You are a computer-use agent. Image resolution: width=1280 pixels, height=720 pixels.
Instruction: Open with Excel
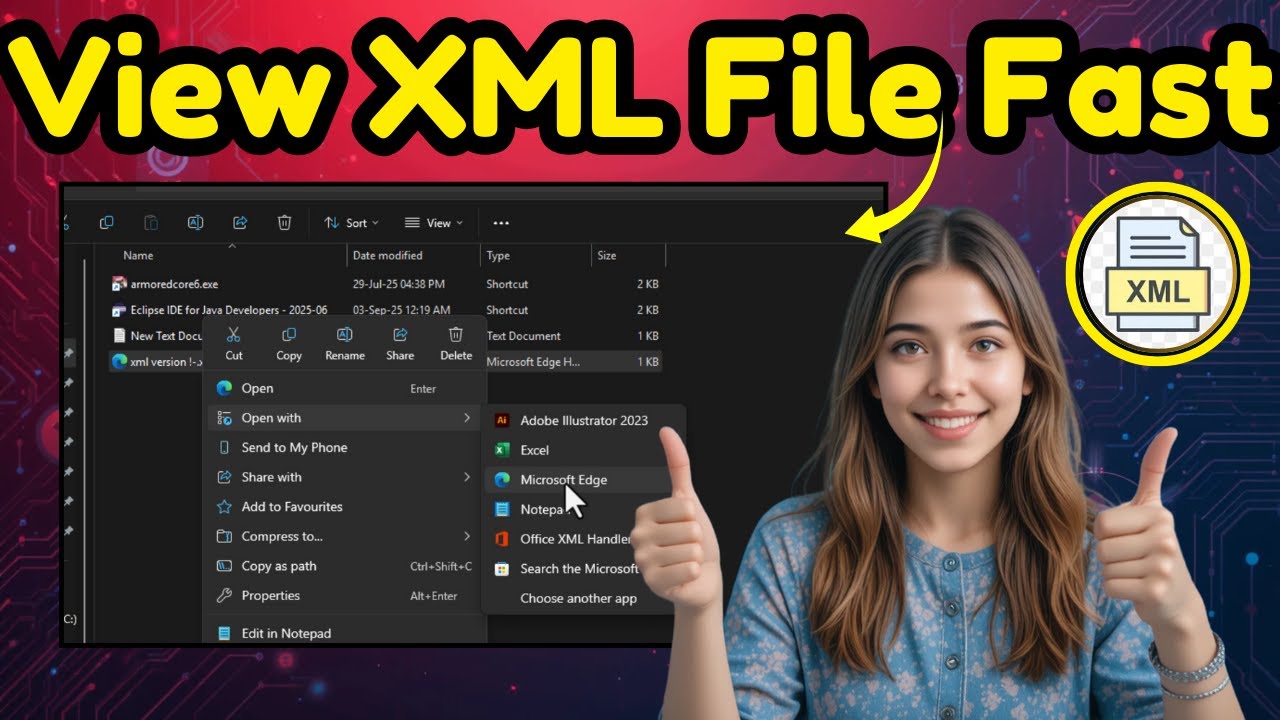pyautogui.click(x=584, y=450)
